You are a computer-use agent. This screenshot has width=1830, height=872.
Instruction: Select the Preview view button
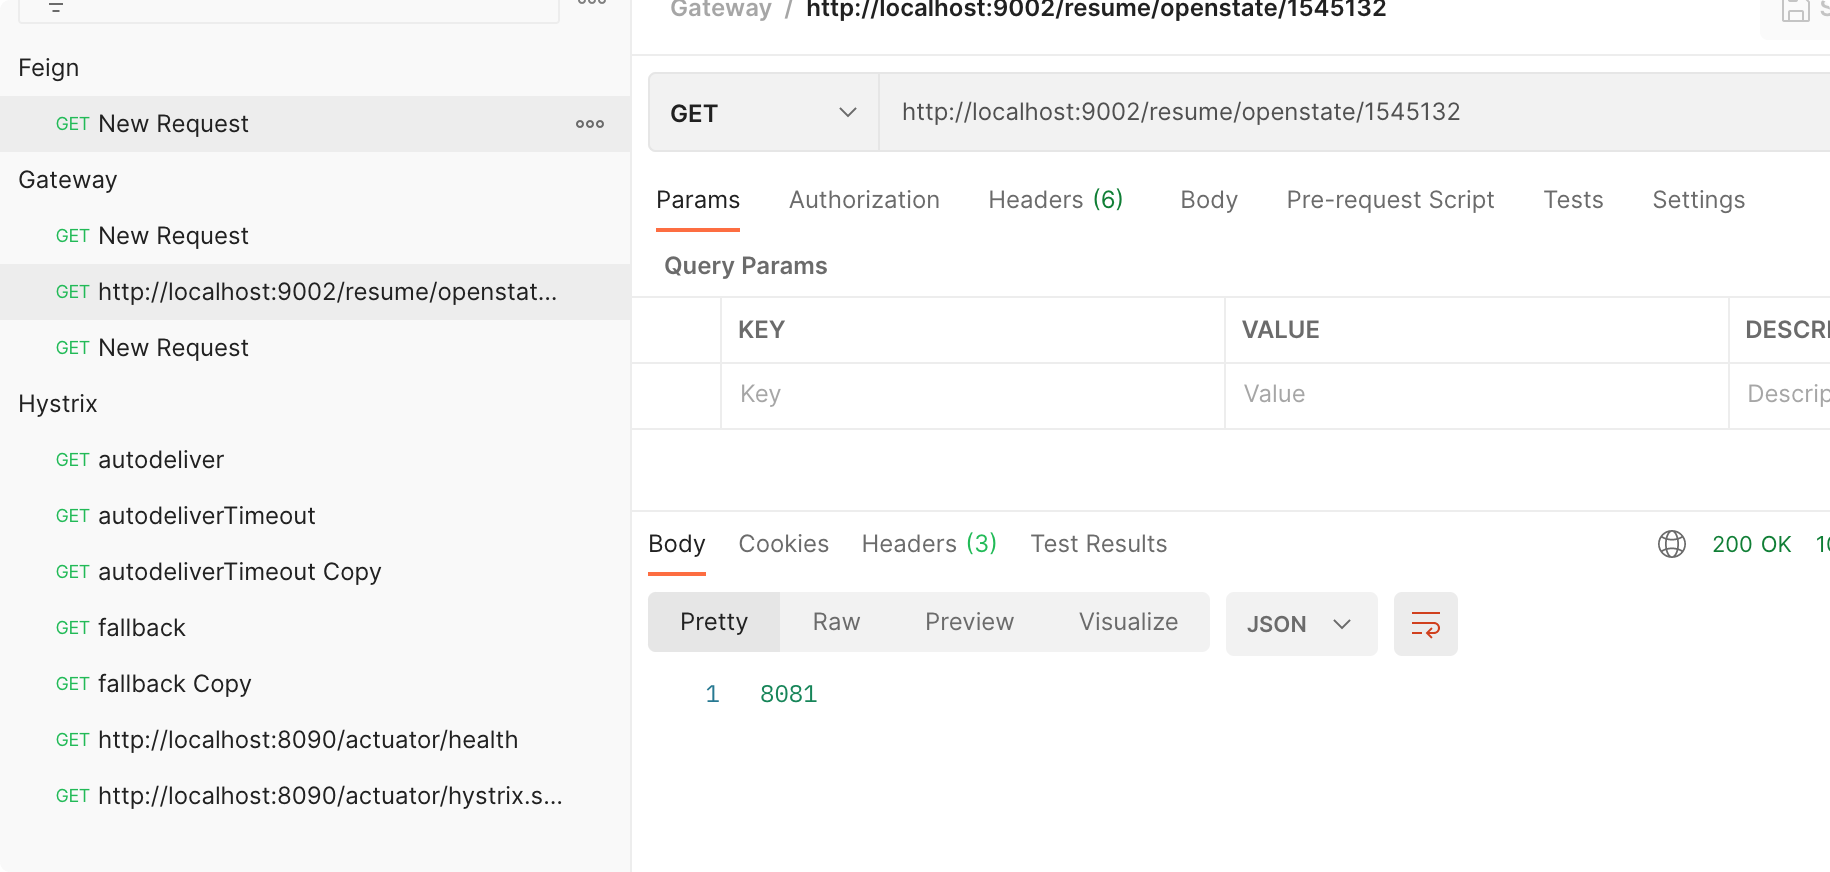[969, 622]
